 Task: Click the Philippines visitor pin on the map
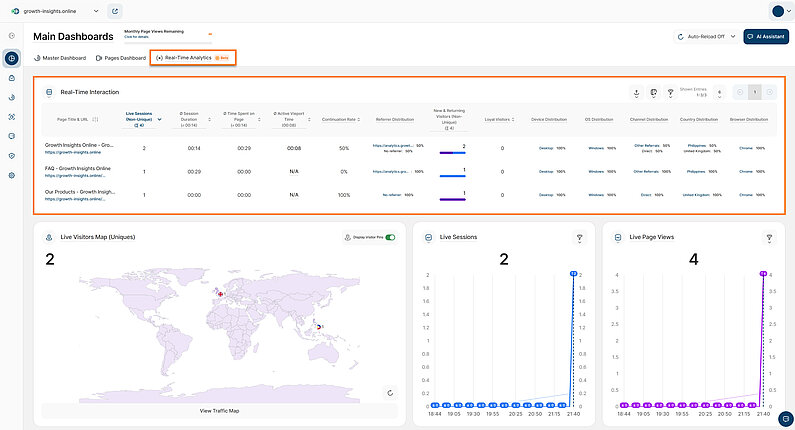pyautogui.click(x=318, y=327)
